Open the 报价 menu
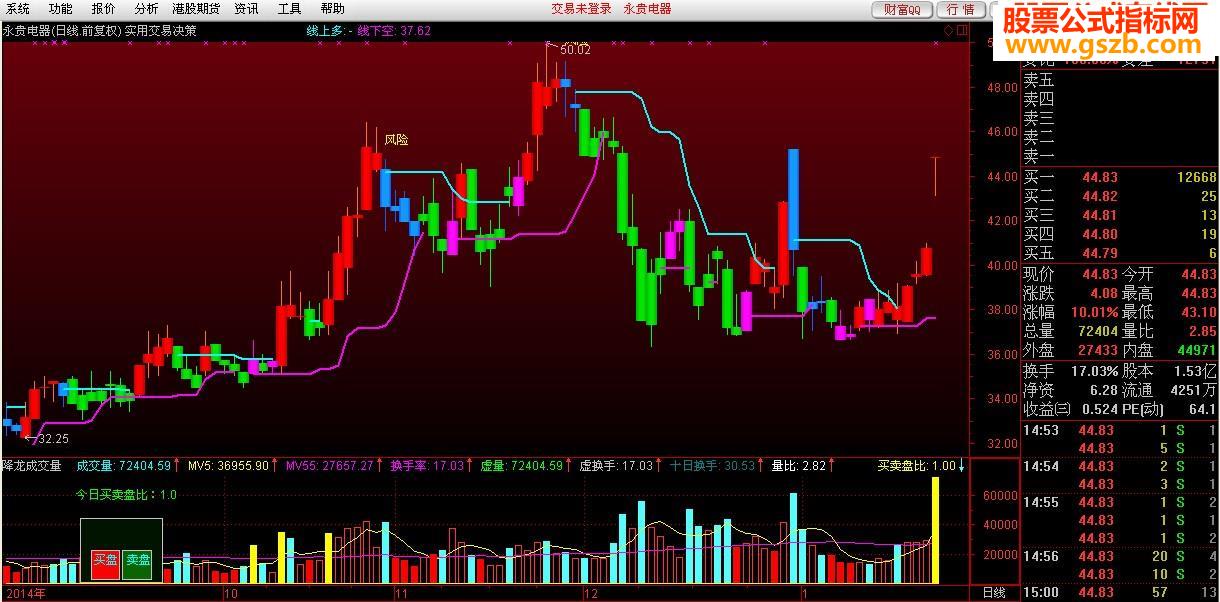This screenshot has height=602, width=1220. click(x=103, y=8)
